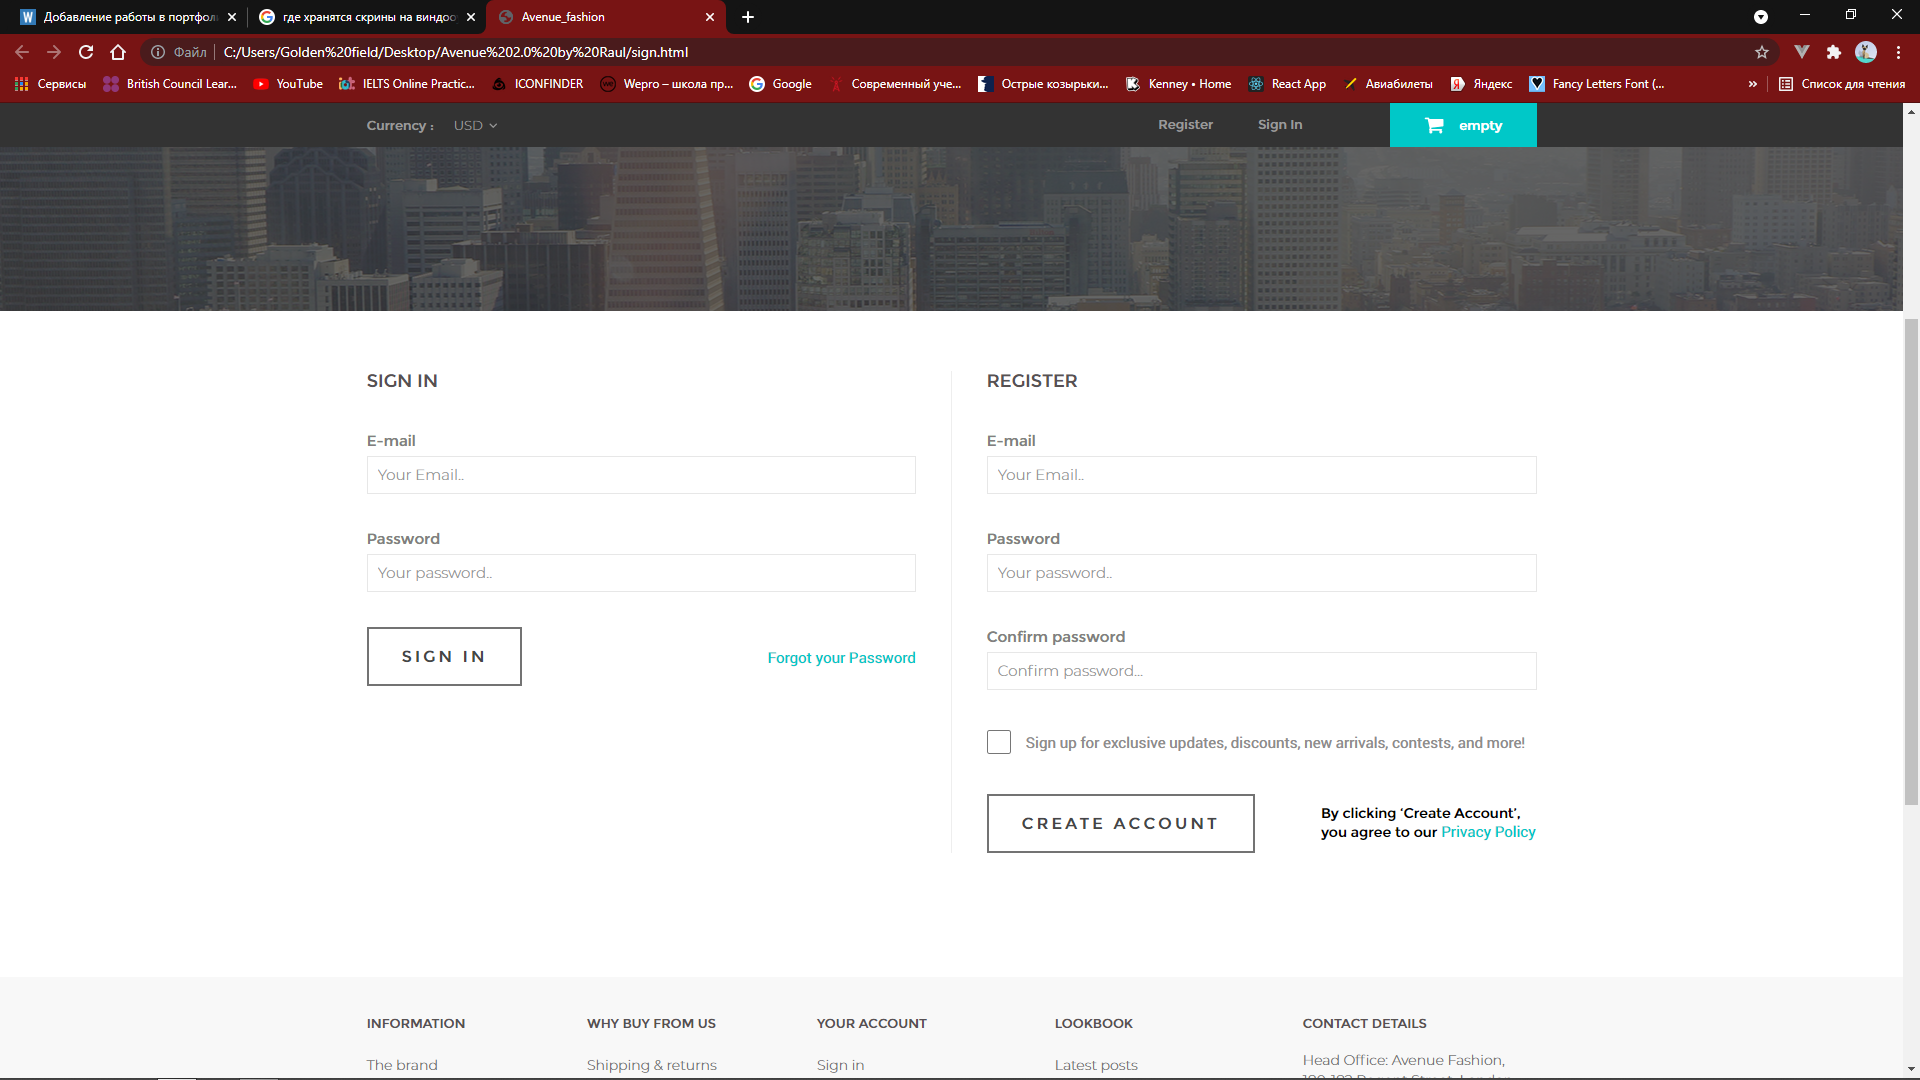The width and height of the screenshot is (1920, 1080).
Task: Check the exclusive updates sign-up checkbox
Action: [x=999, y=742]
